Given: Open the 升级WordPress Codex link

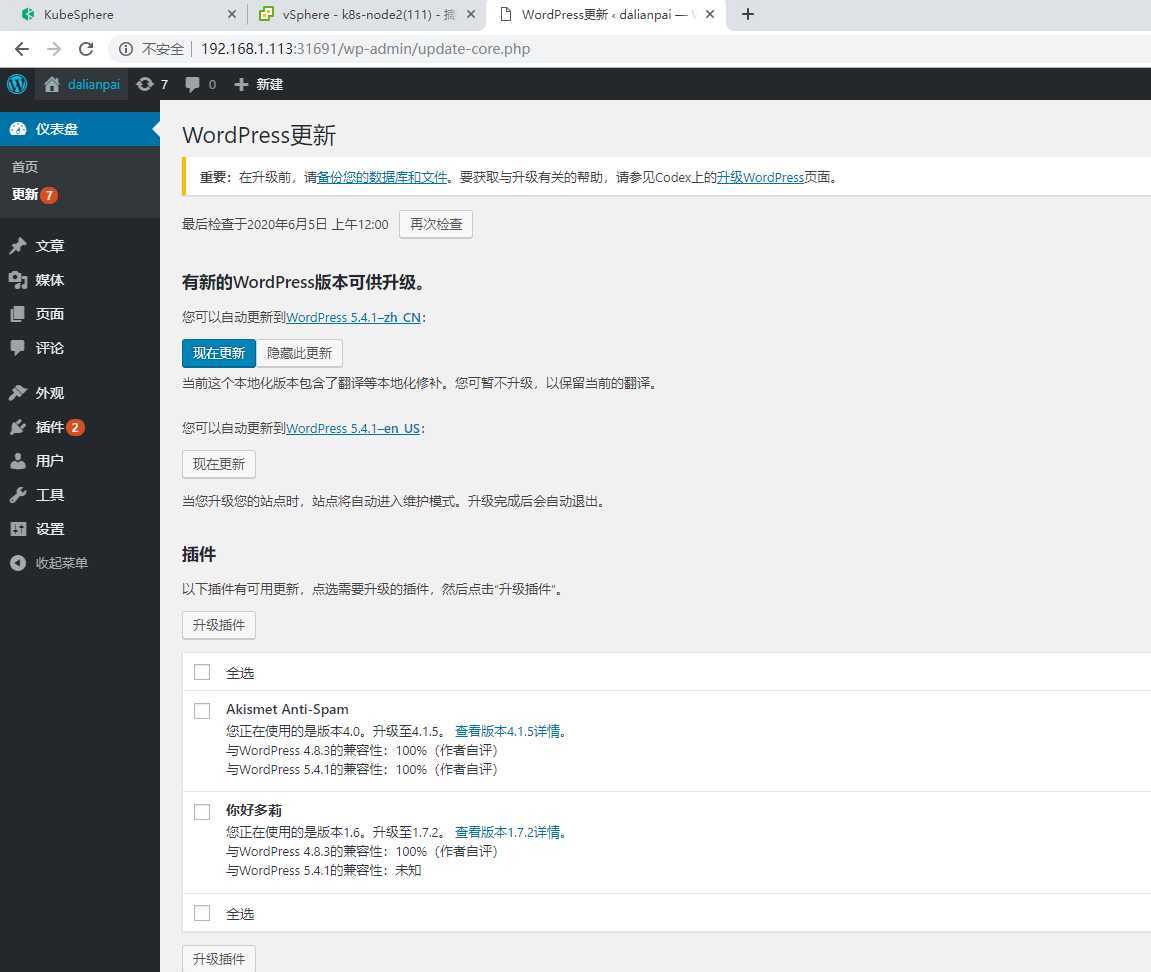Looking at the screenshot, I should point(760,178).
